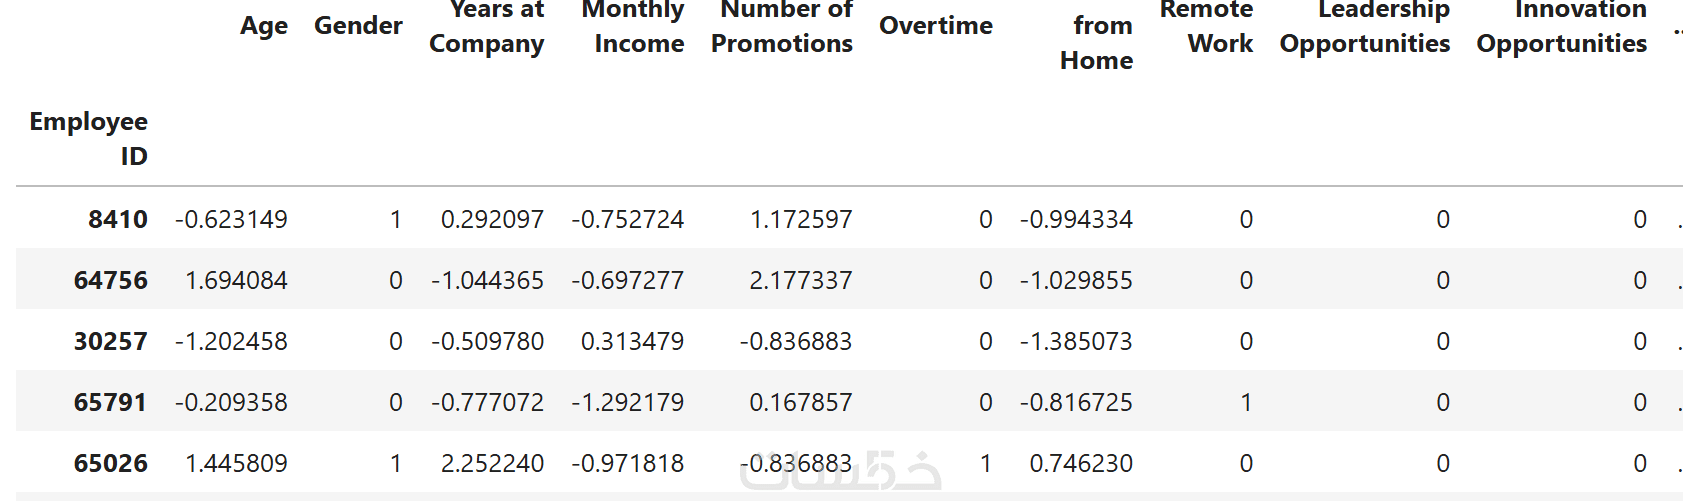The image size is (1683, 501).
Task: Click the Years at Company header
Action: coord(487,27)
